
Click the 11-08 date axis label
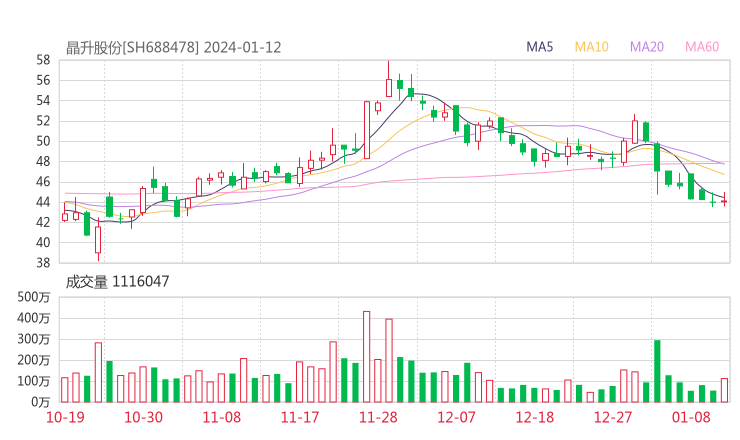point(221,417)
